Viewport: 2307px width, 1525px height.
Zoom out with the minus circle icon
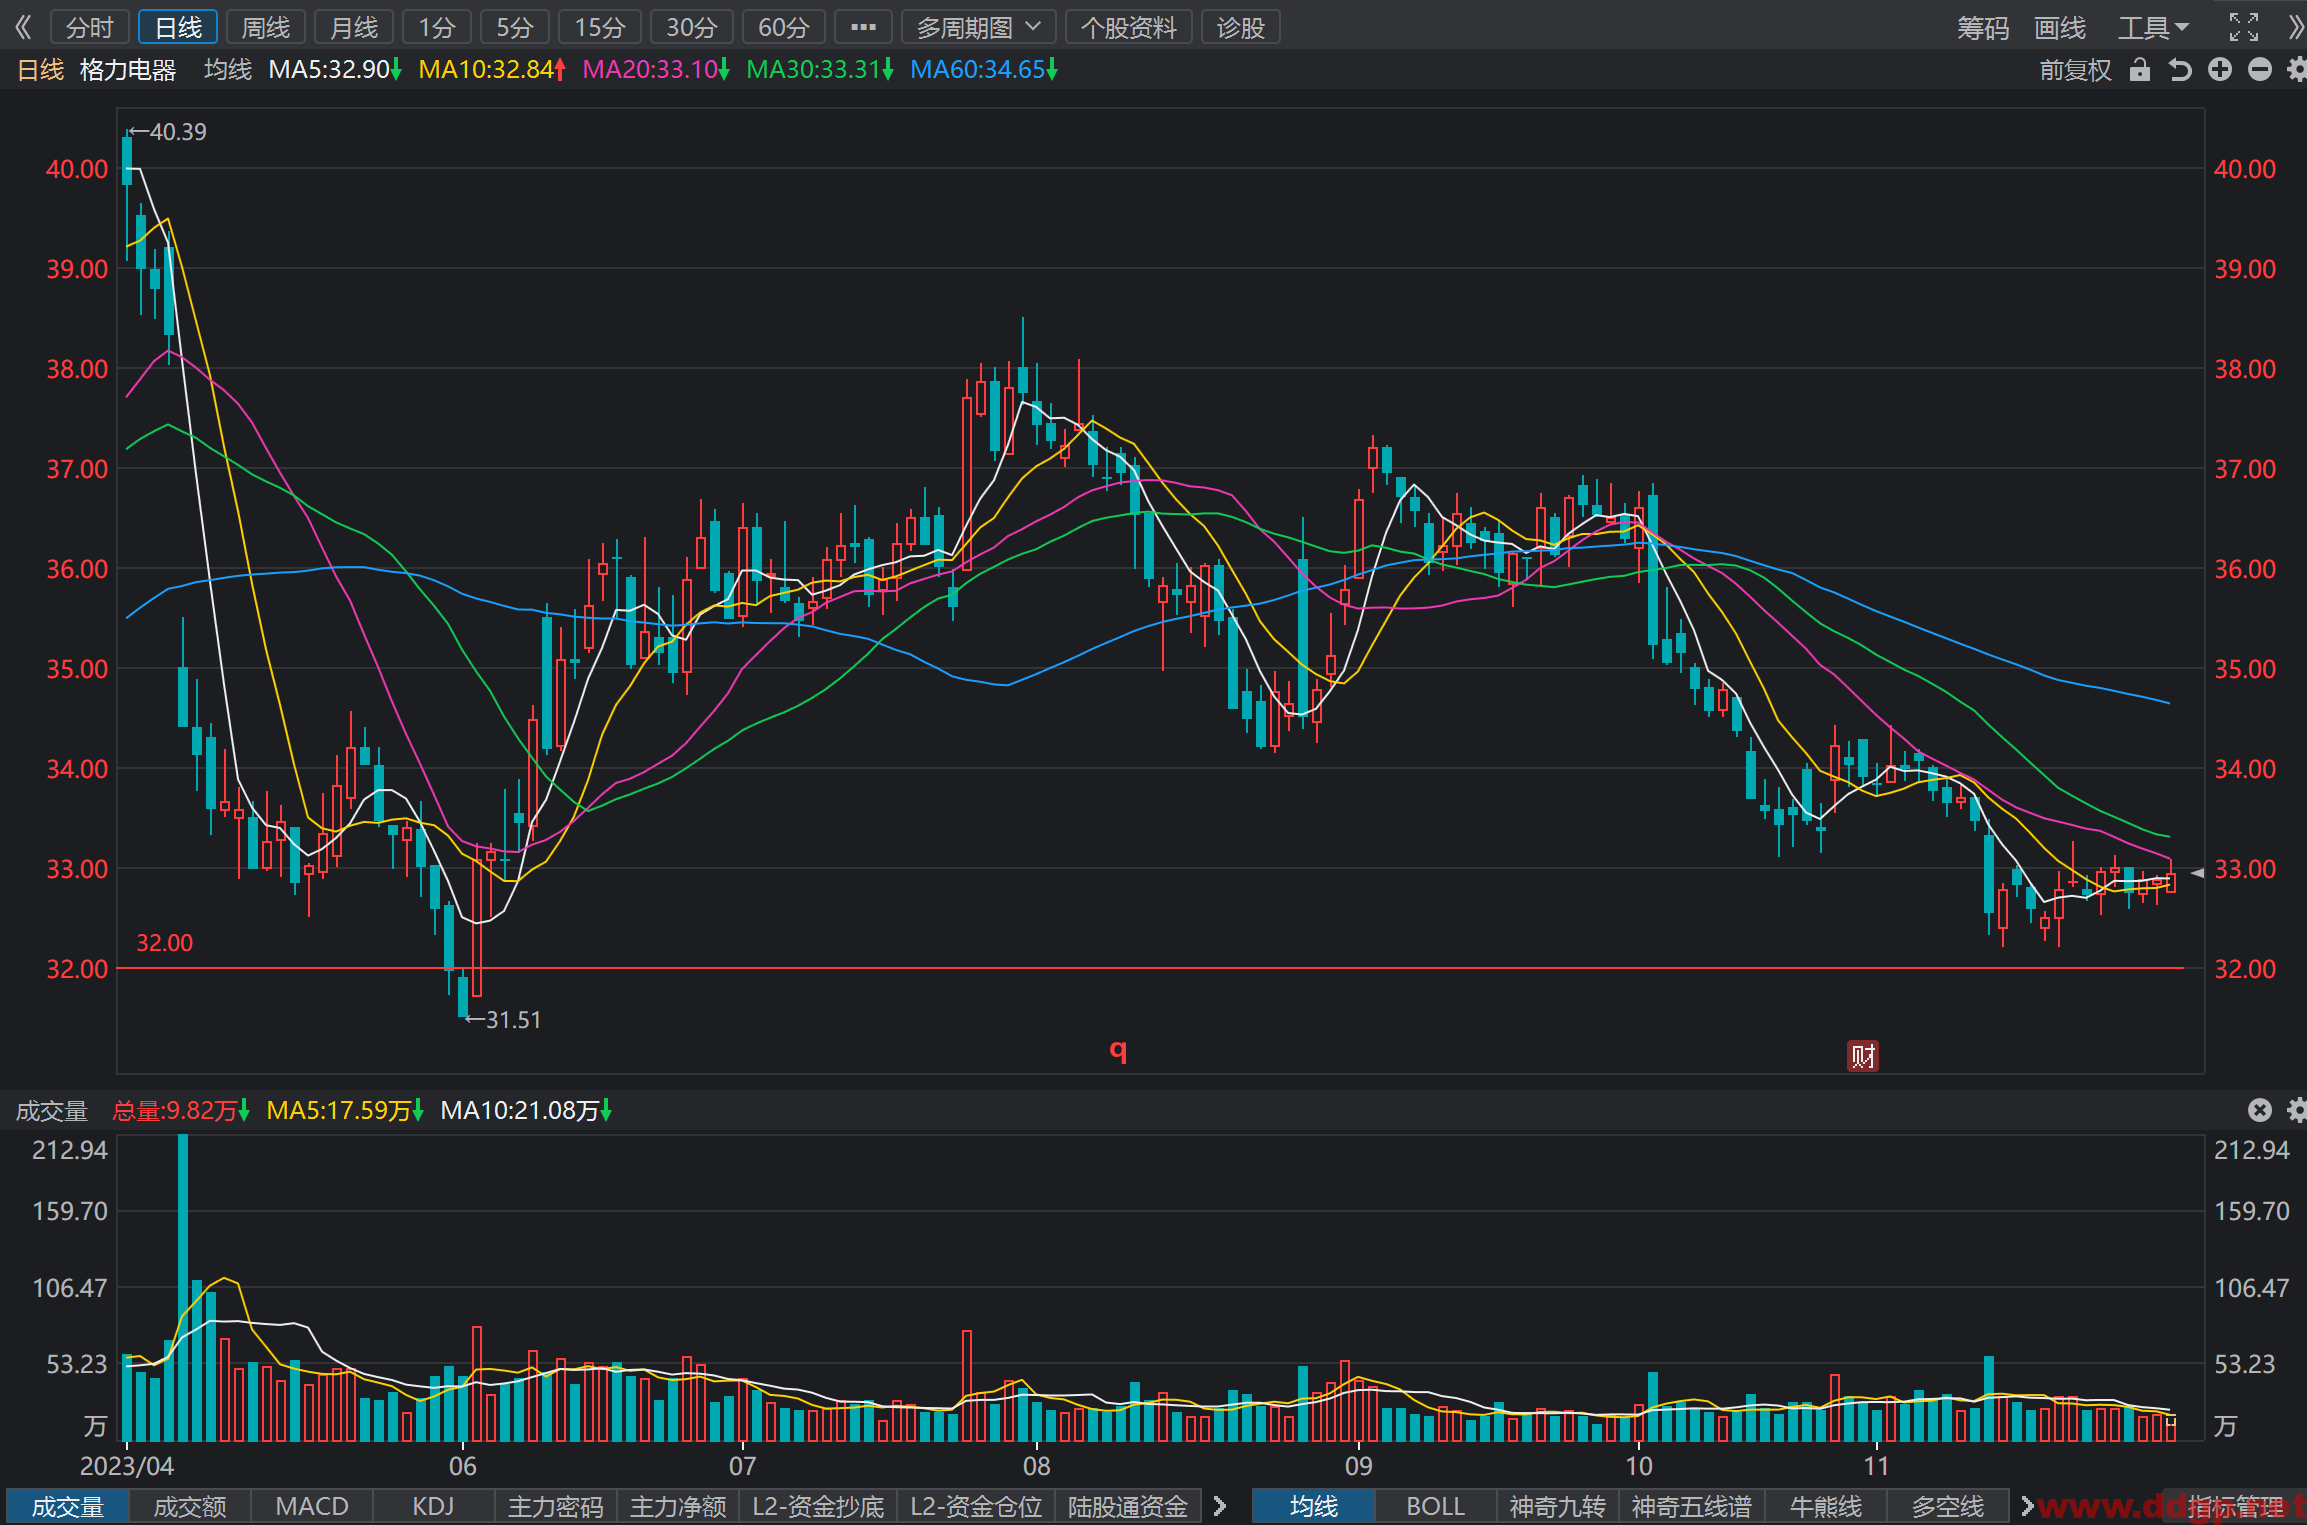coord(2260,69)
